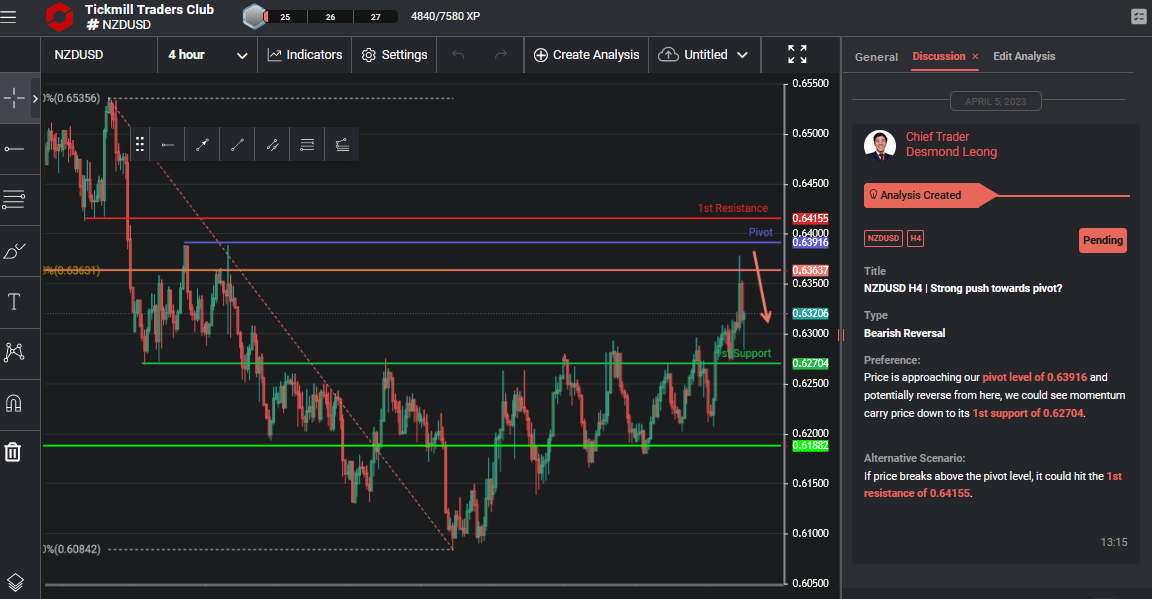Switch to the General tab
This screenshot has width=1152, height=599.
click(x=876, y=57)
